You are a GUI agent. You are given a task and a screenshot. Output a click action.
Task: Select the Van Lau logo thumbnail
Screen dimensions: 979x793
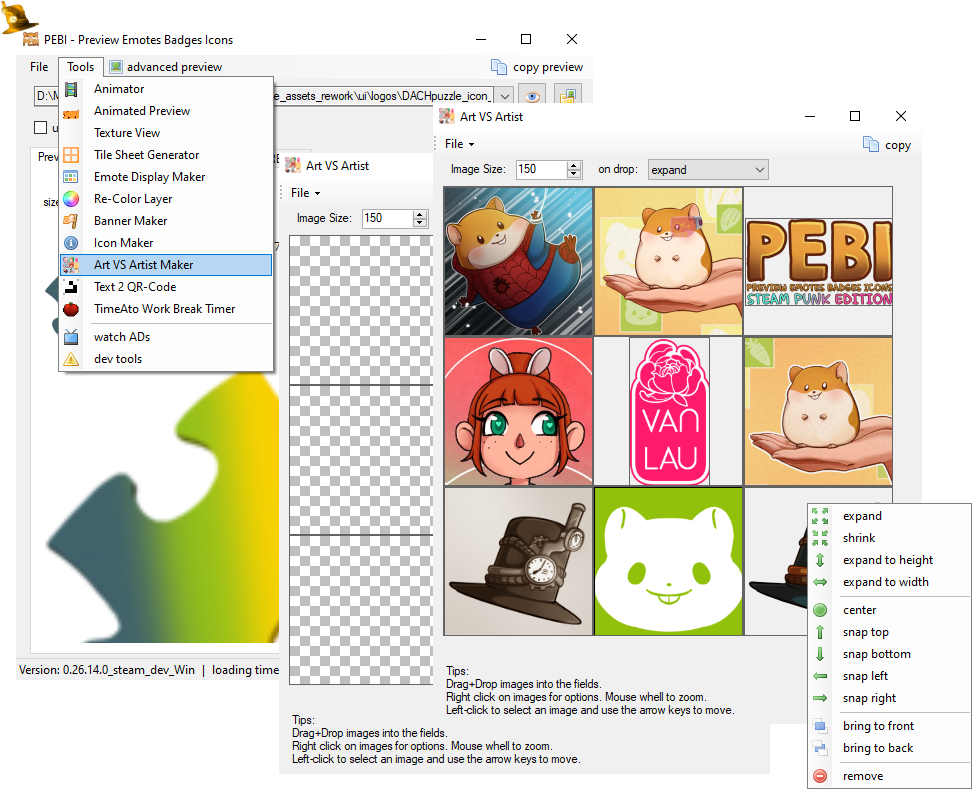669,411
